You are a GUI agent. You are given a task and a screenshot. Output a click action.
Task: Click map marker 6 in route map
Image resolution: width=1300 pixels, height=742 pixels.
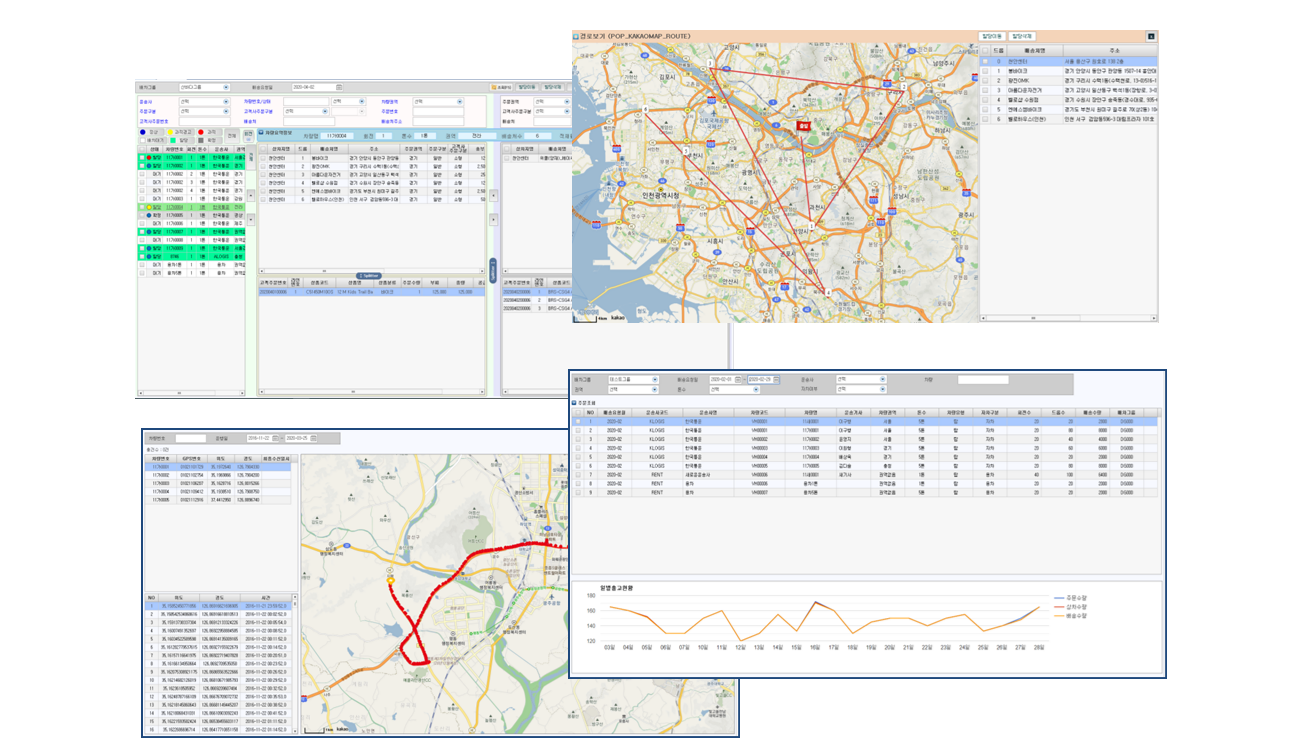(646, 109)
